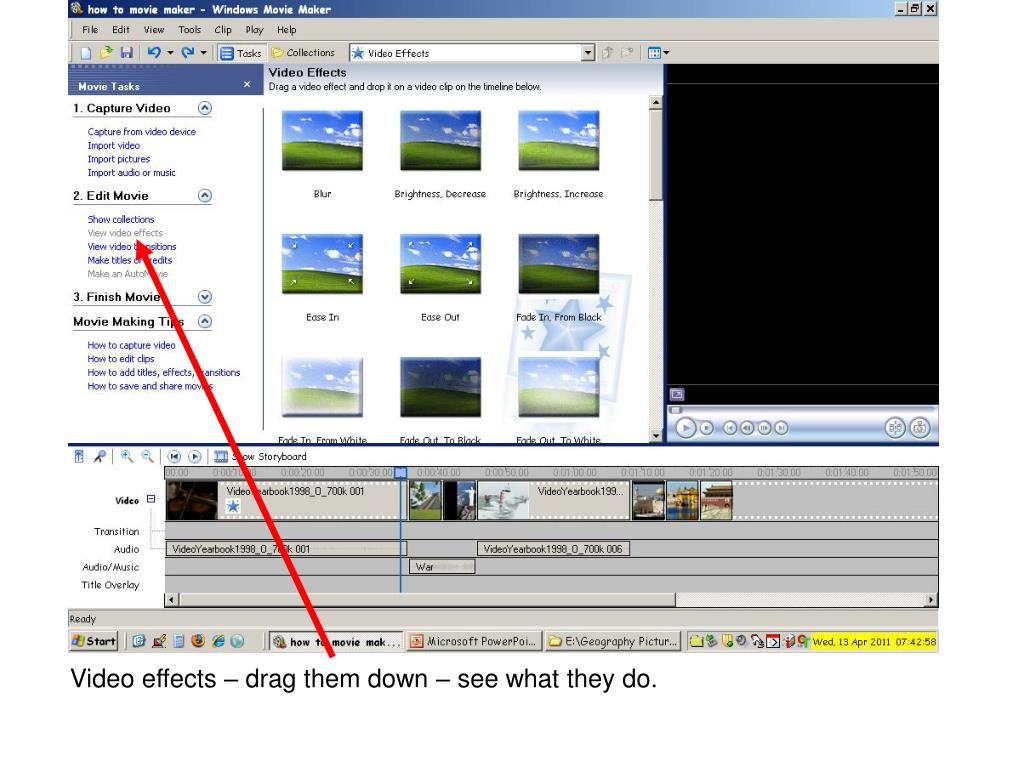Image resolution: width=1024 pixels, height=768 pixels.
Task: Click the Redo arrow icon
Action: click(188, 53)
